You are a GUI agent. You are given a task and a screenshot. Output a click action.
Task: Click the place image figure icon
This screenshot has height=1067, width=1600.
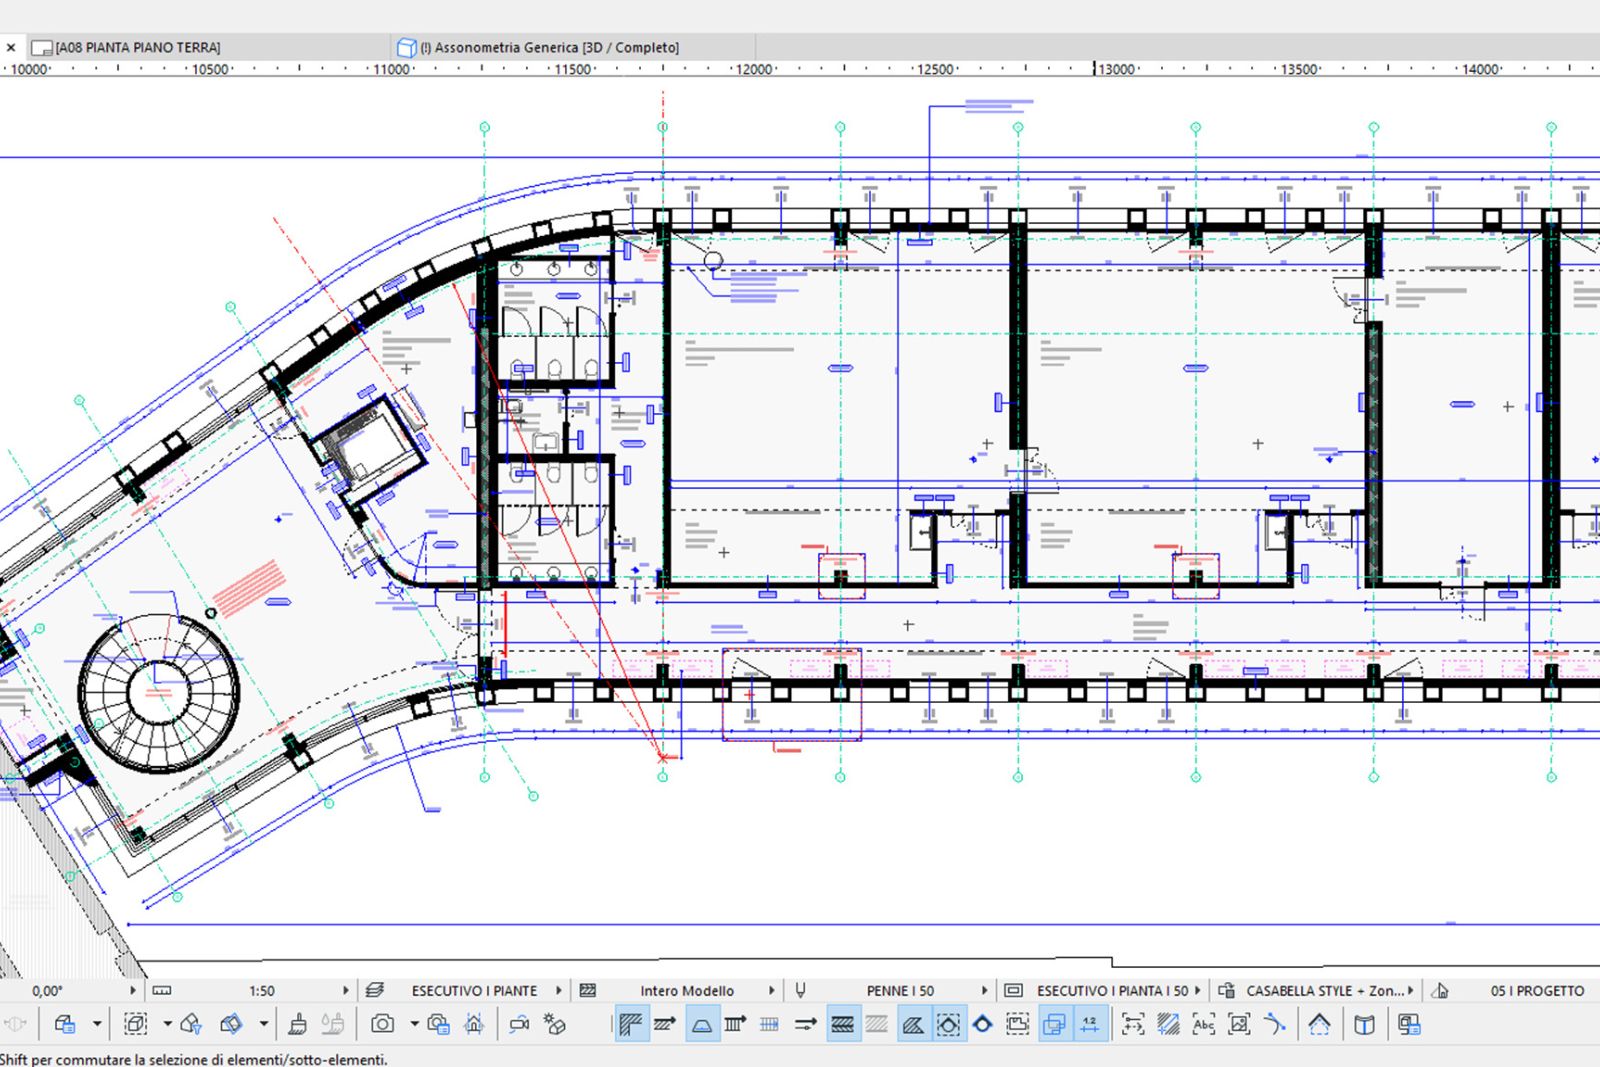(1238, 1024)
